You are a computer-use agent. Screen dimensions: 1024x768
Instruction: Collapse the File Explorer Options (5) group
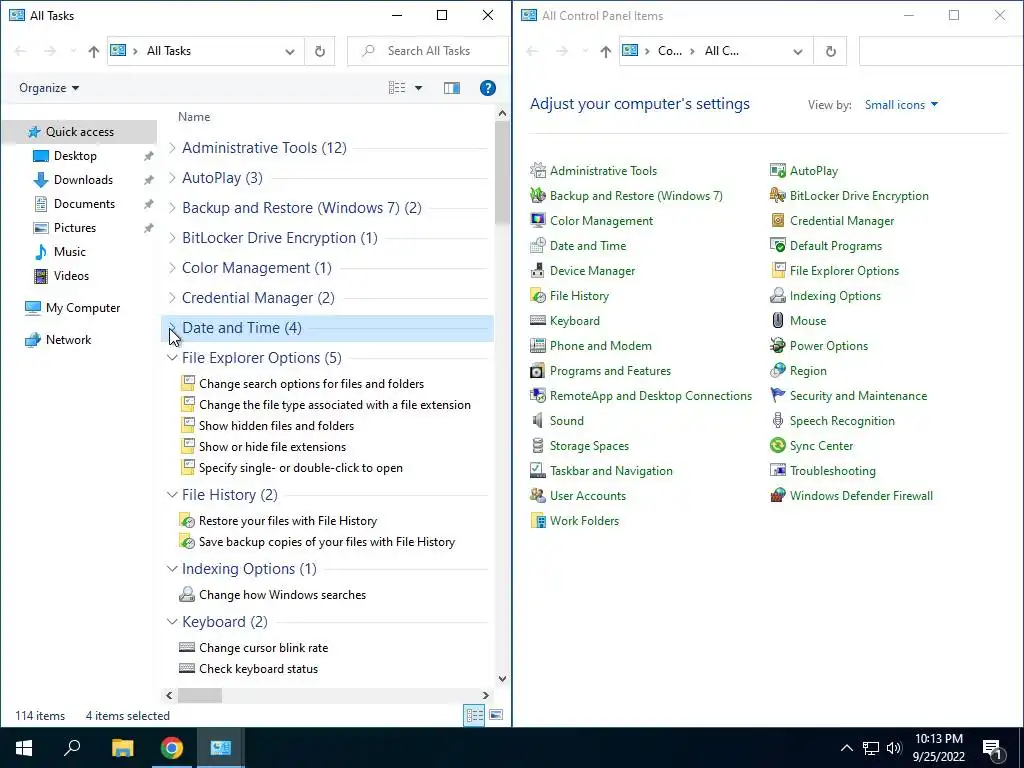pyautogui.click(x=172, y=358)
